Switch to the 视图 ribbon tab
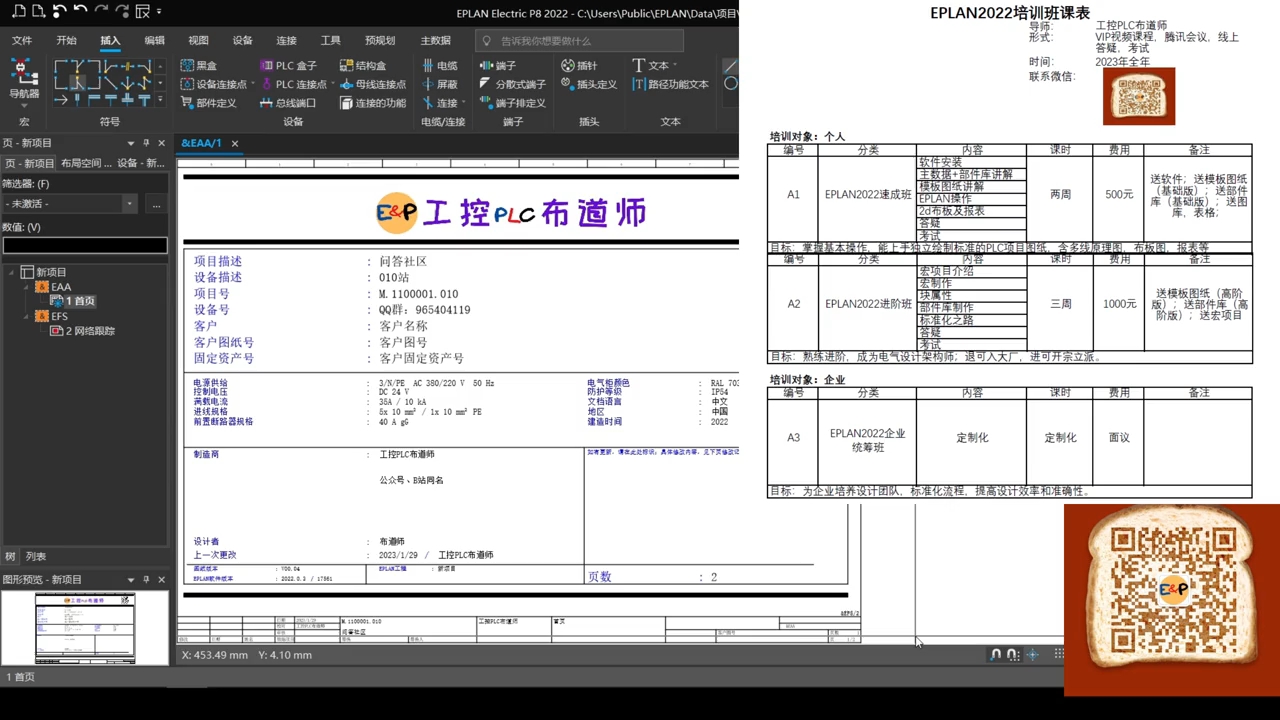 click(198, 41)
